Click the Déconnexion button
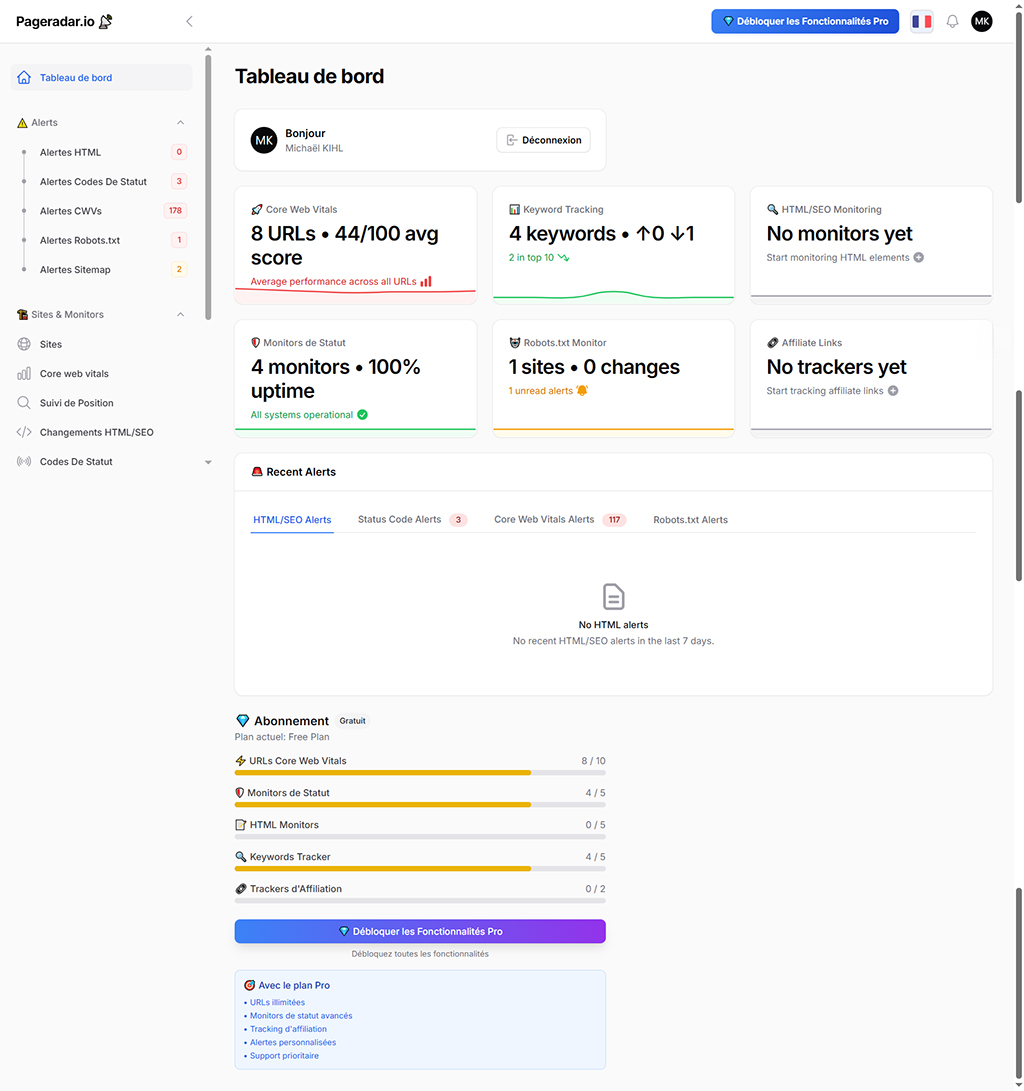Screen dimensions: 1024x1091 [x=543, y=140]
